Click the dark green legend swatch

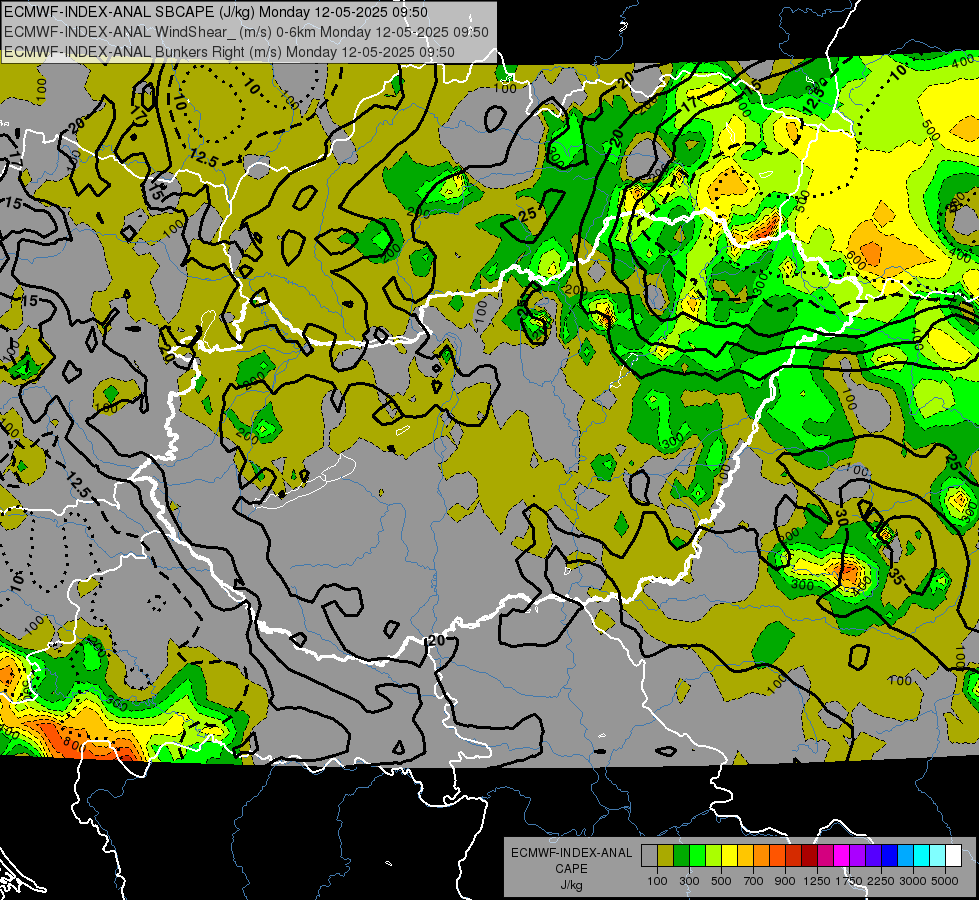(681, 855)
